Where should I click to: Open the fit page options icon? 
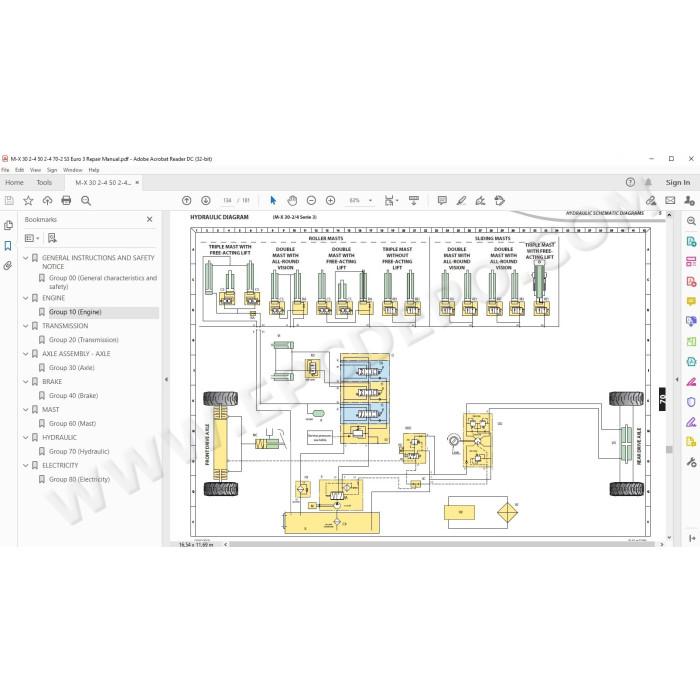[391, 200]
